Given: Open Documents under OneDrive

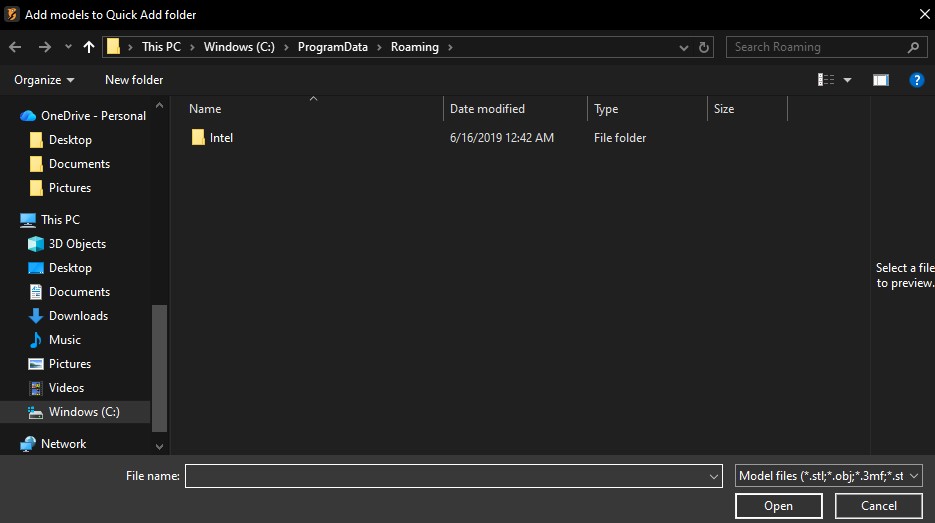Looking at the screenshot, I should pyautogui.click(x=79, y=163).
